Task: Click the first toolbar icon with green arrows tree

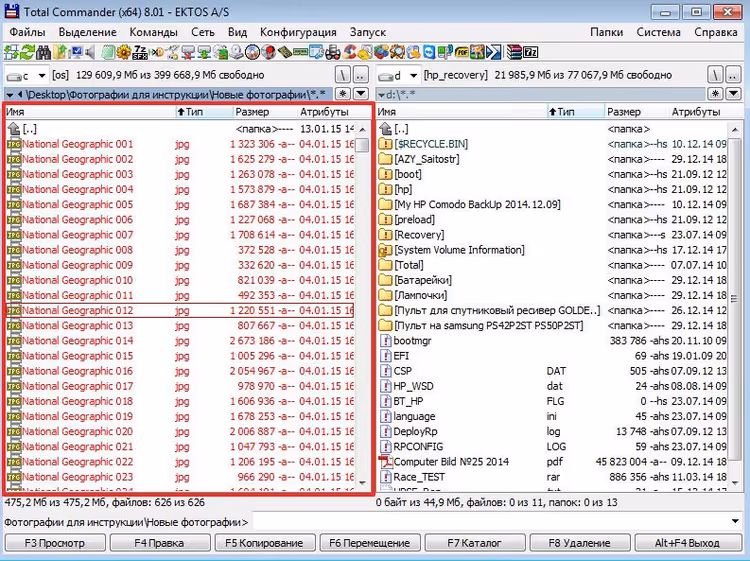Action: [x=10, y=52]
